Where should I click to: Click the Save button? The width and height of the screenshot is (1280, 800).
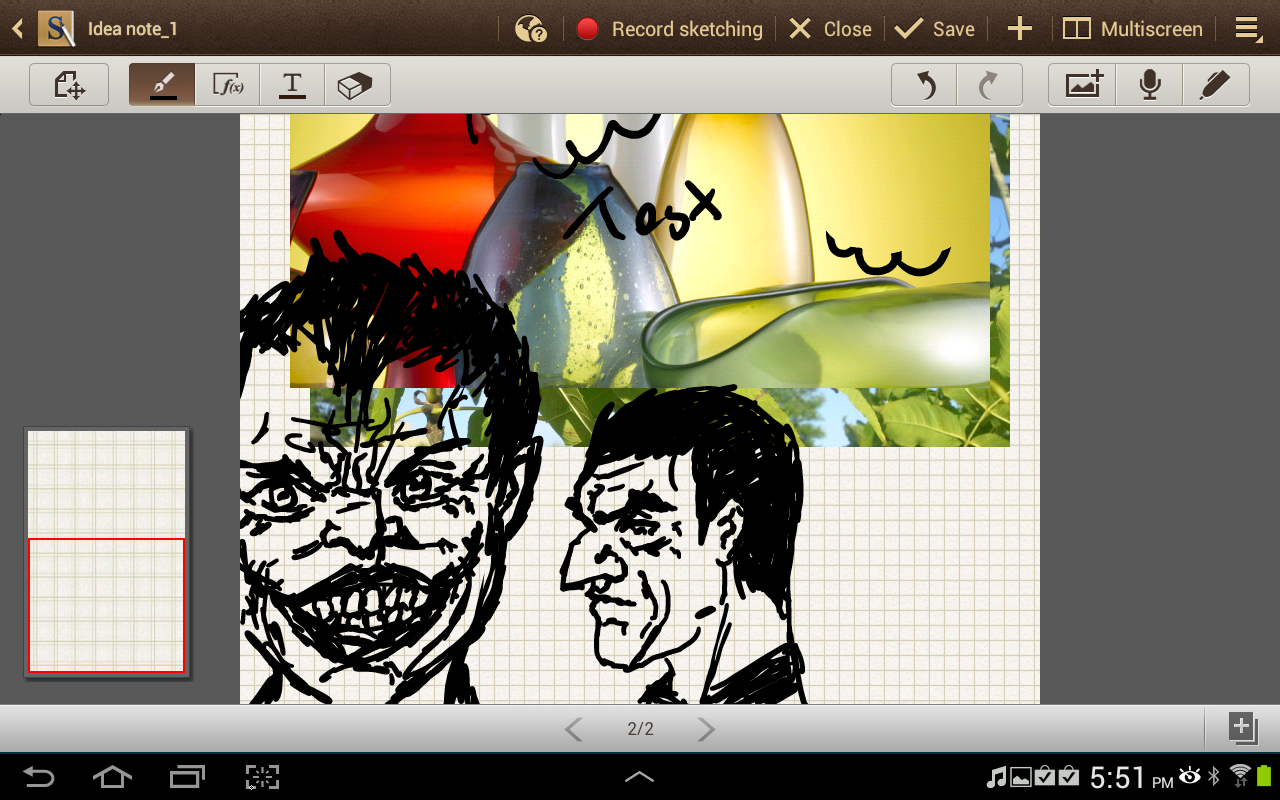935,29
